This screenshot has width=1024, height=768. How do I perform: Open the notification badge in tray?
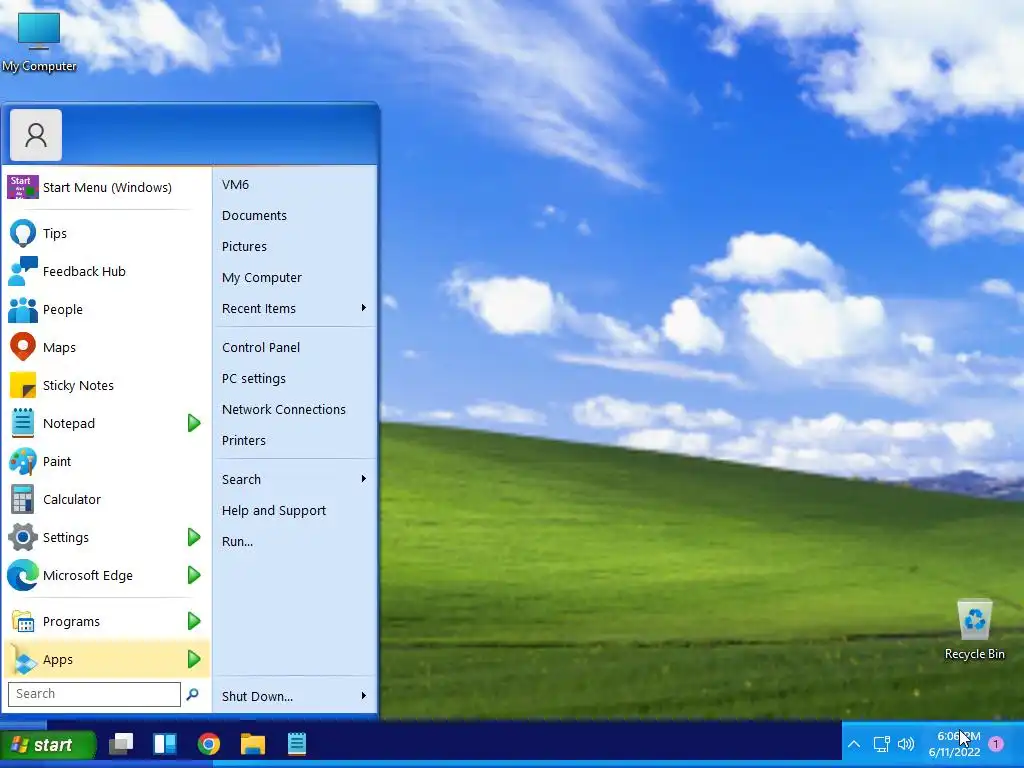(996, 744)
